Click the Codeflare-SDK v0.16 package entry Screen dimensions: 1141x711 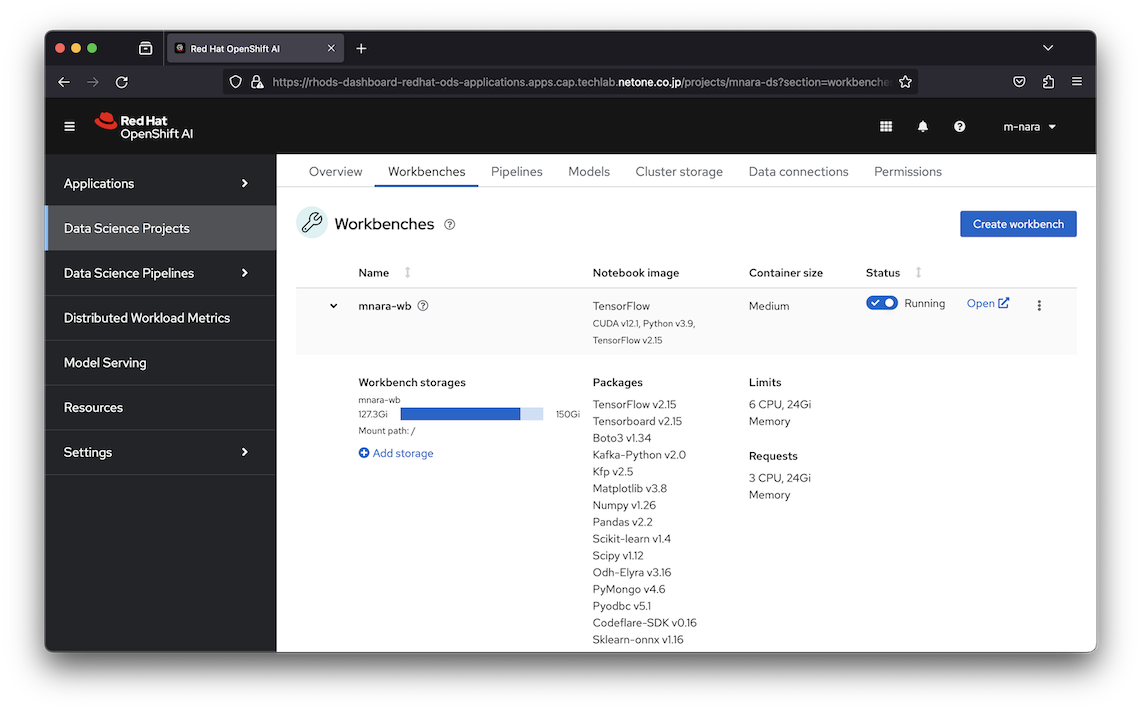tap(645, 623)
